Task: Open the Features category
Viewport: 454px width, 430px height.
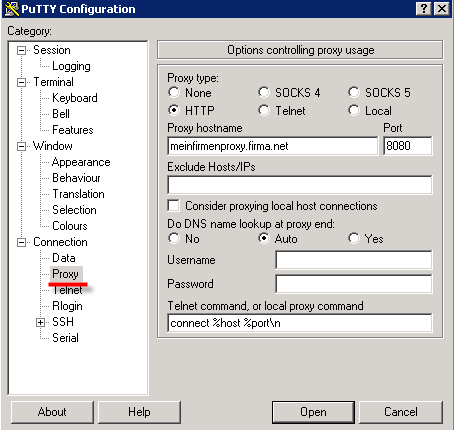Action: tap(73, 130)
